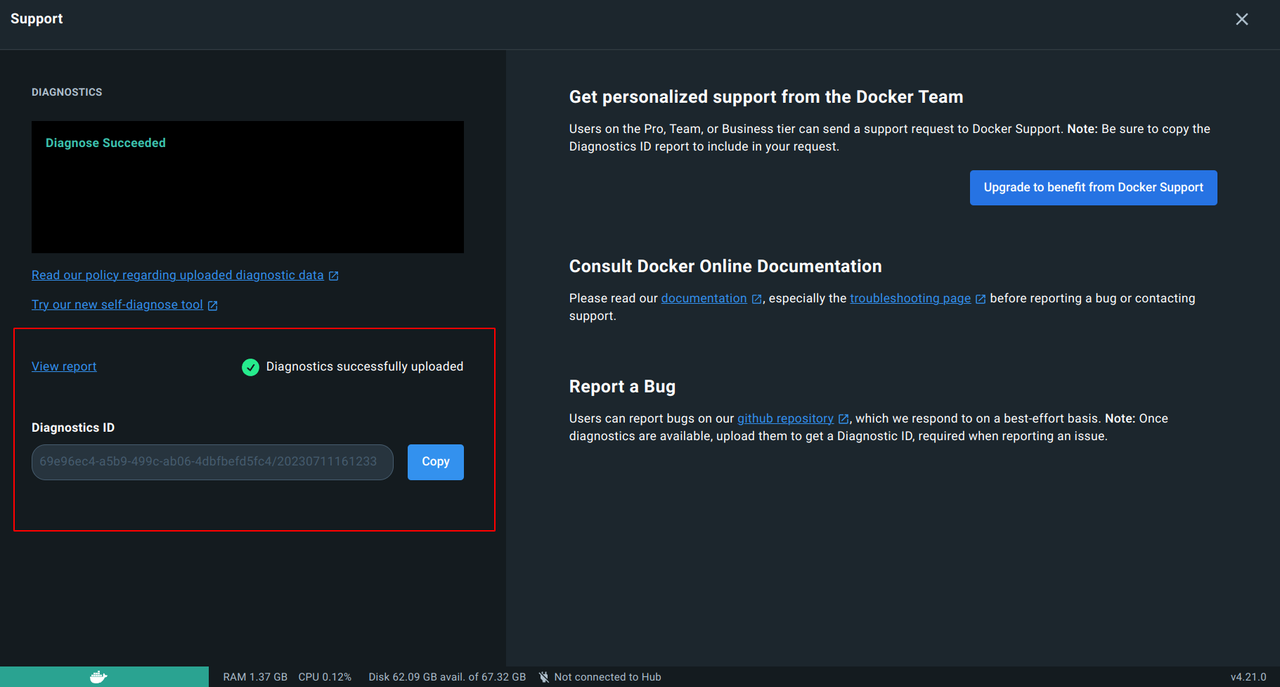Open the github repository link
Viewport: 1280px width, 687px height.
785,418
